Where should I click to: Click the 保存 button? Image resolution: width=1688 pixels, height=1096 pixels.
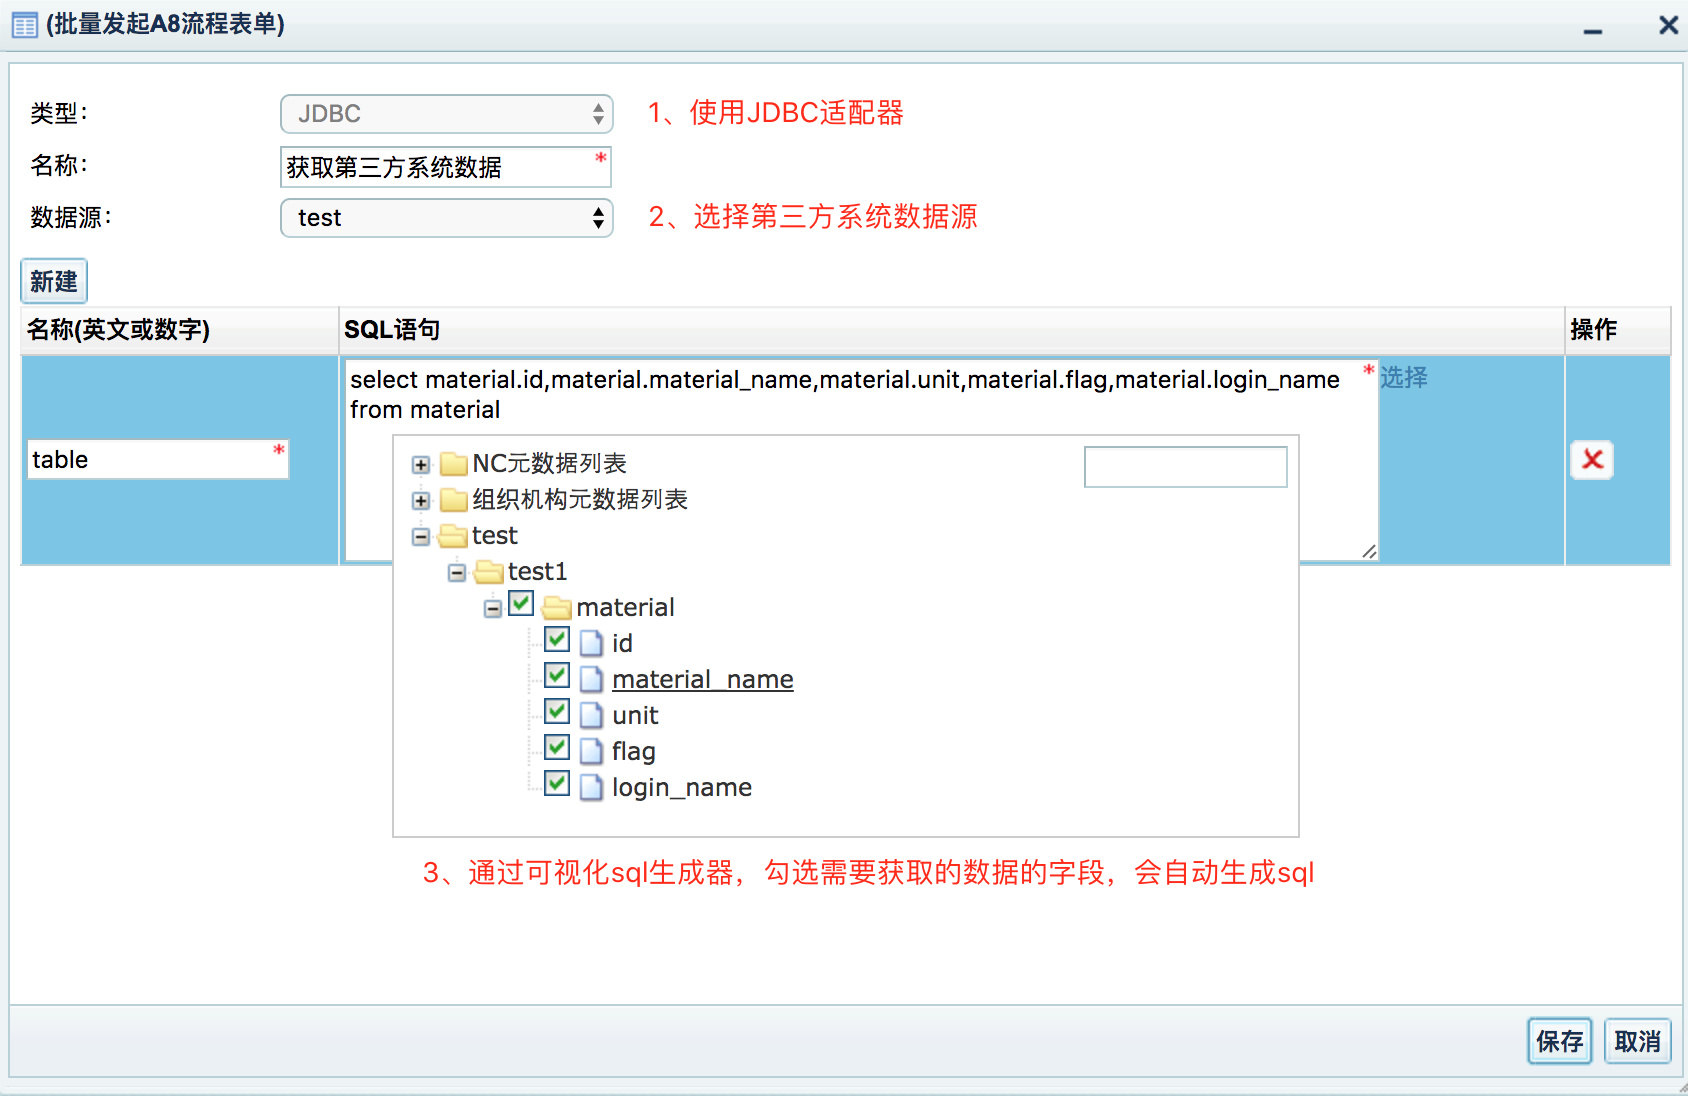[x=1559, y=1042]
